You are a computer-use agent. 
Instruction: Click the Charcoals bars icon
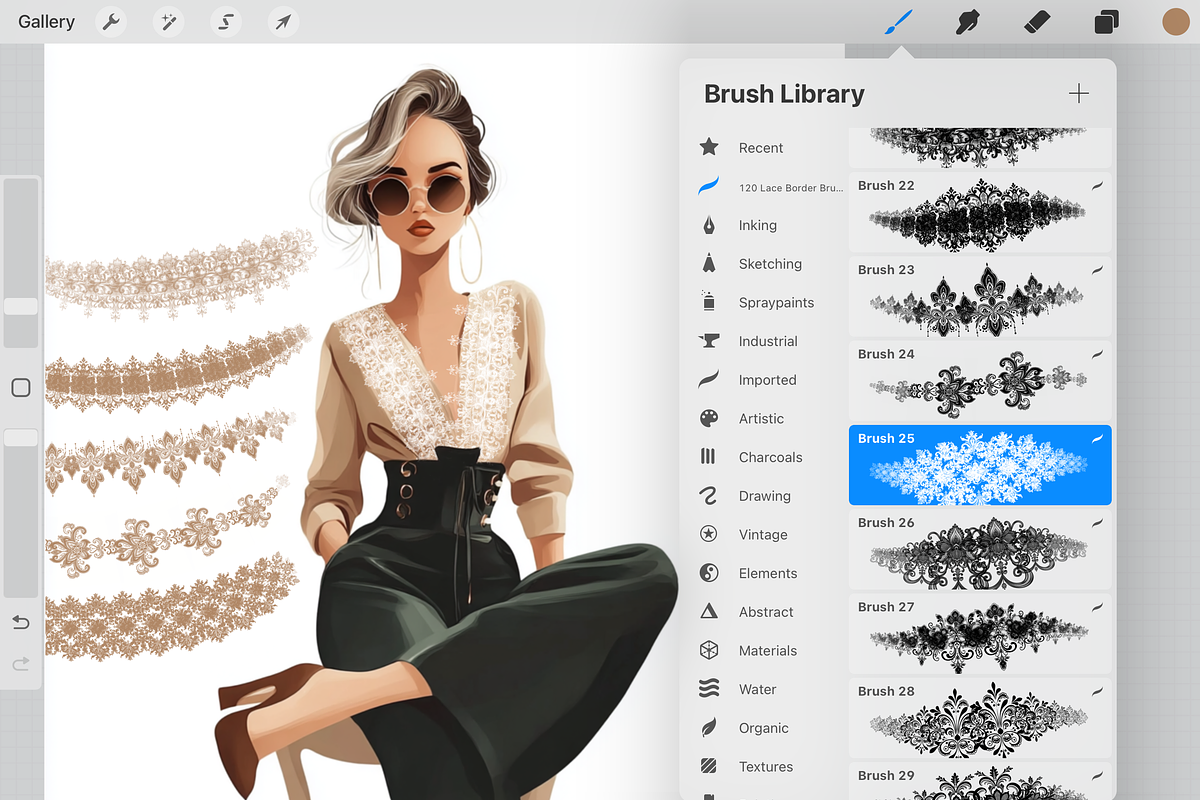(708, 457)
